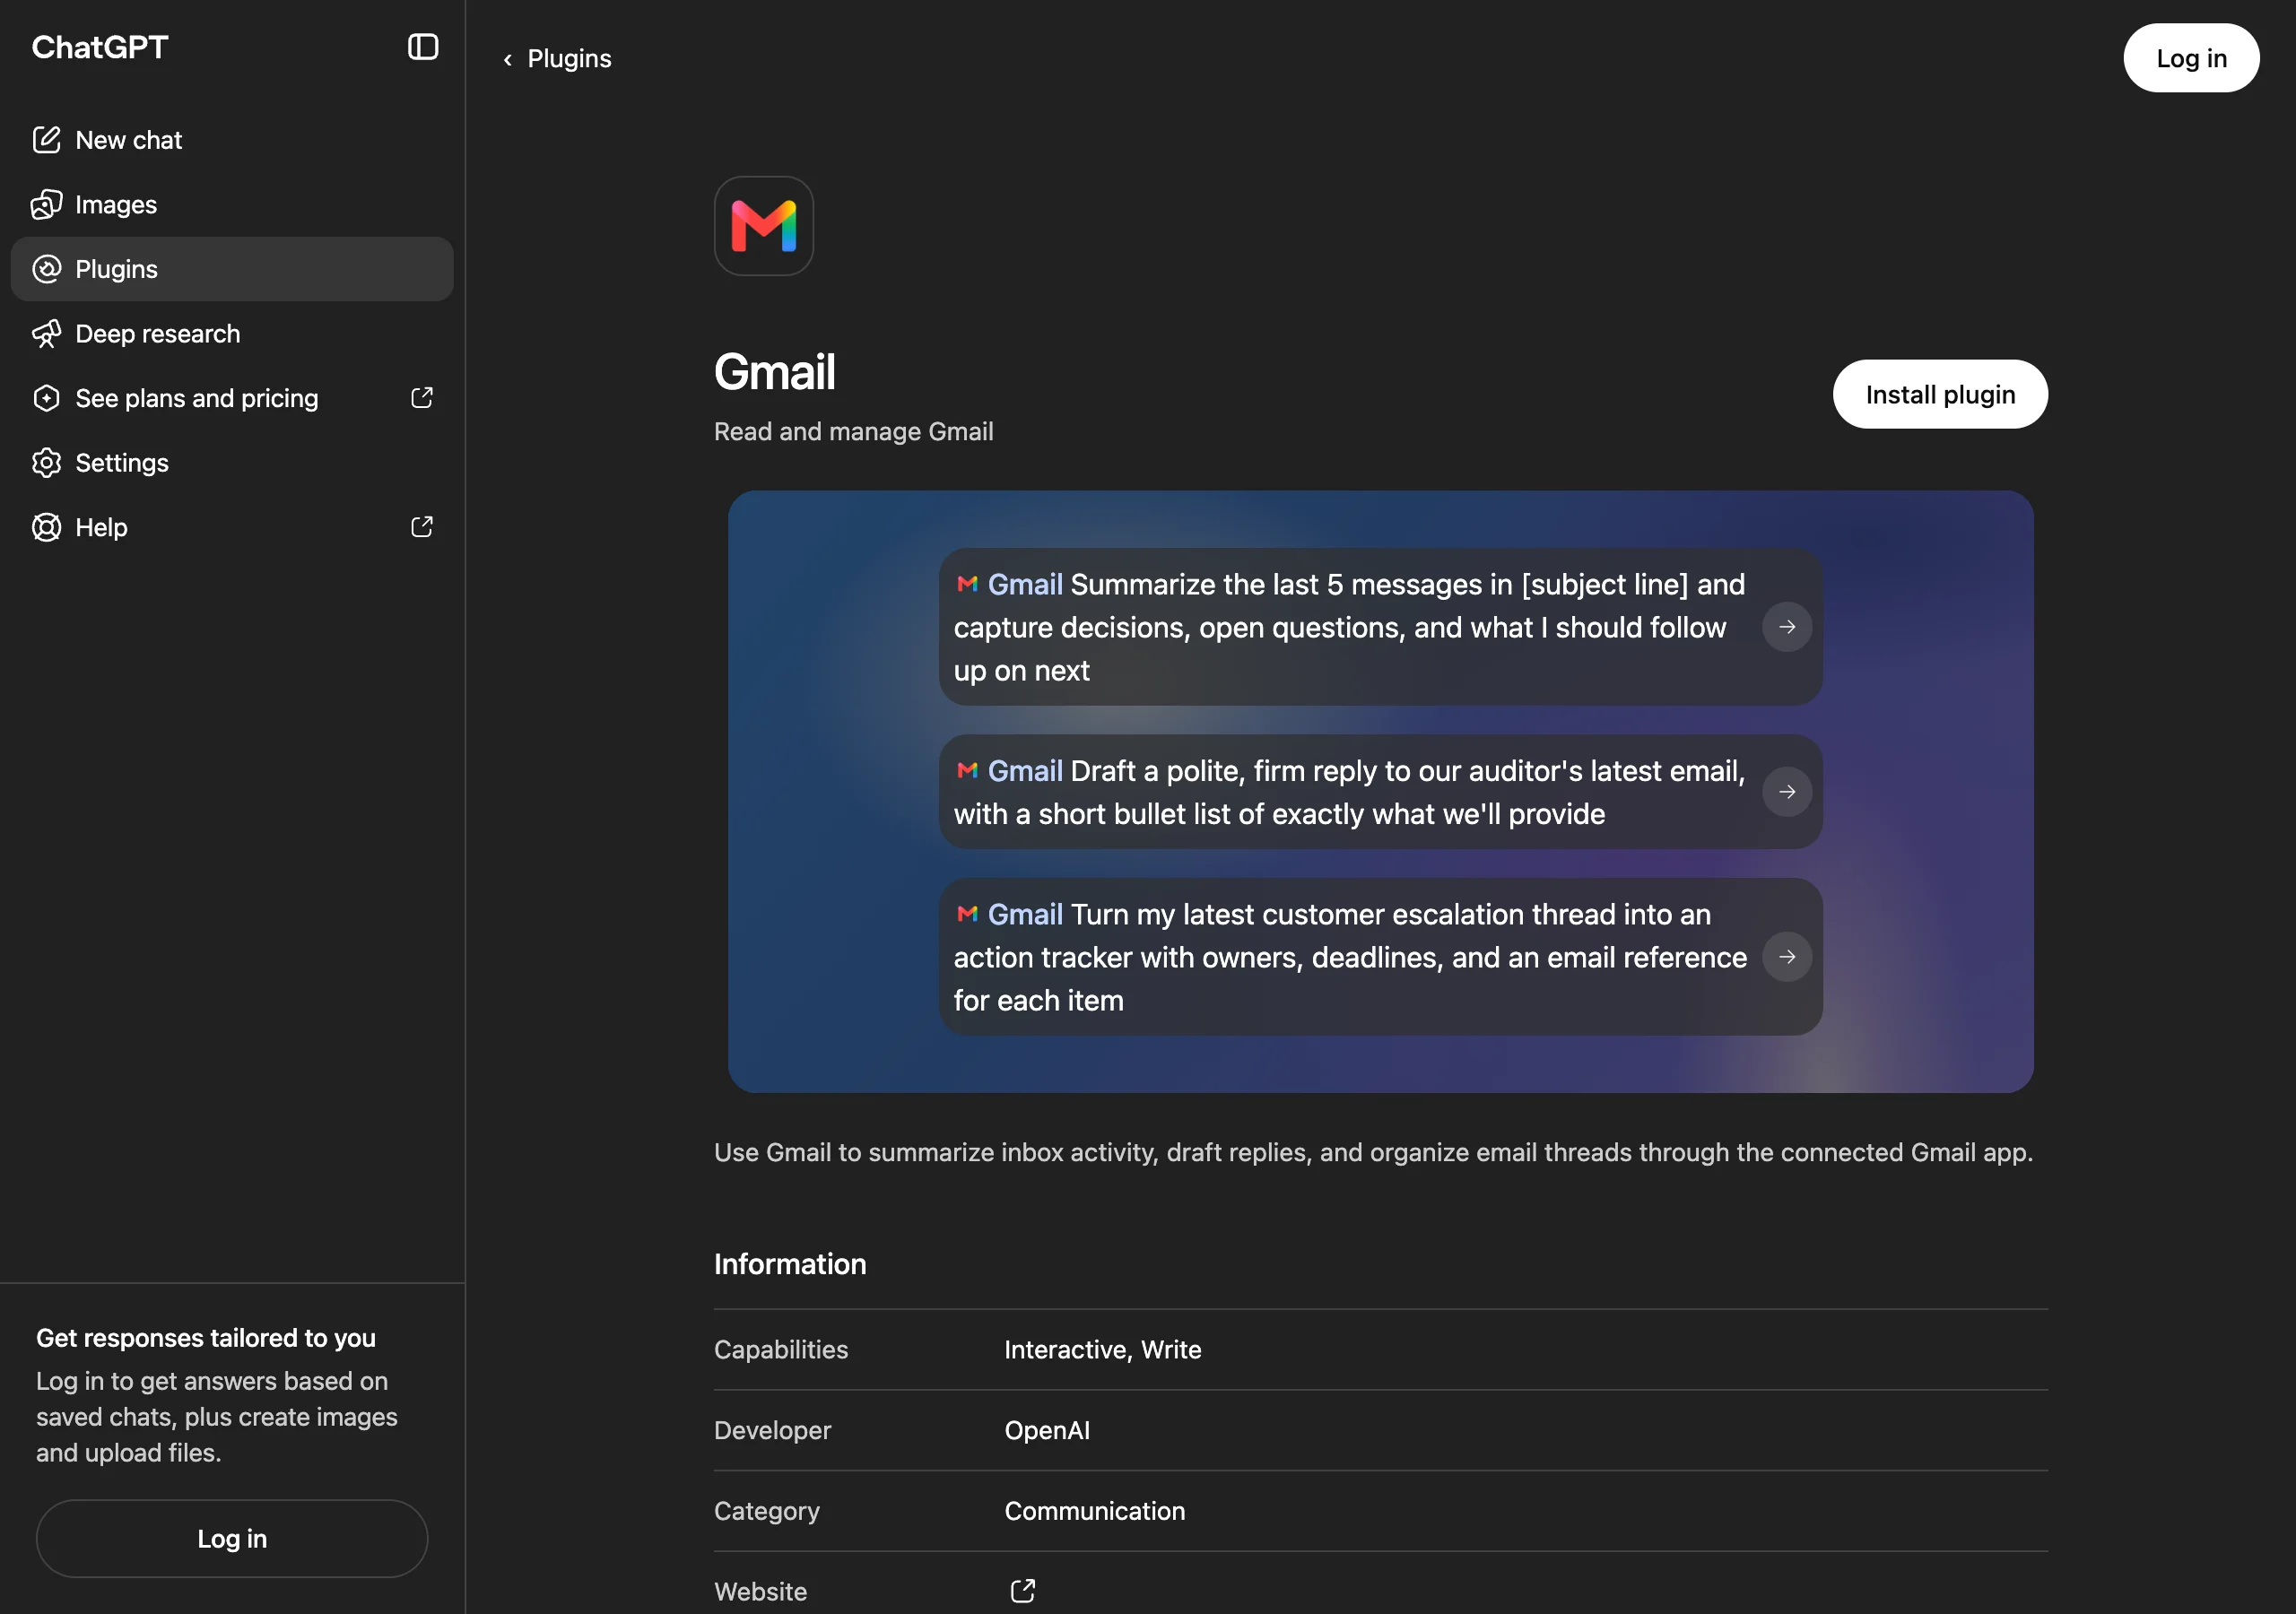This screenshot has height=1614, width=2296.
Task: Click the Plugins icon in sidebar
Action: pos(46,269)
